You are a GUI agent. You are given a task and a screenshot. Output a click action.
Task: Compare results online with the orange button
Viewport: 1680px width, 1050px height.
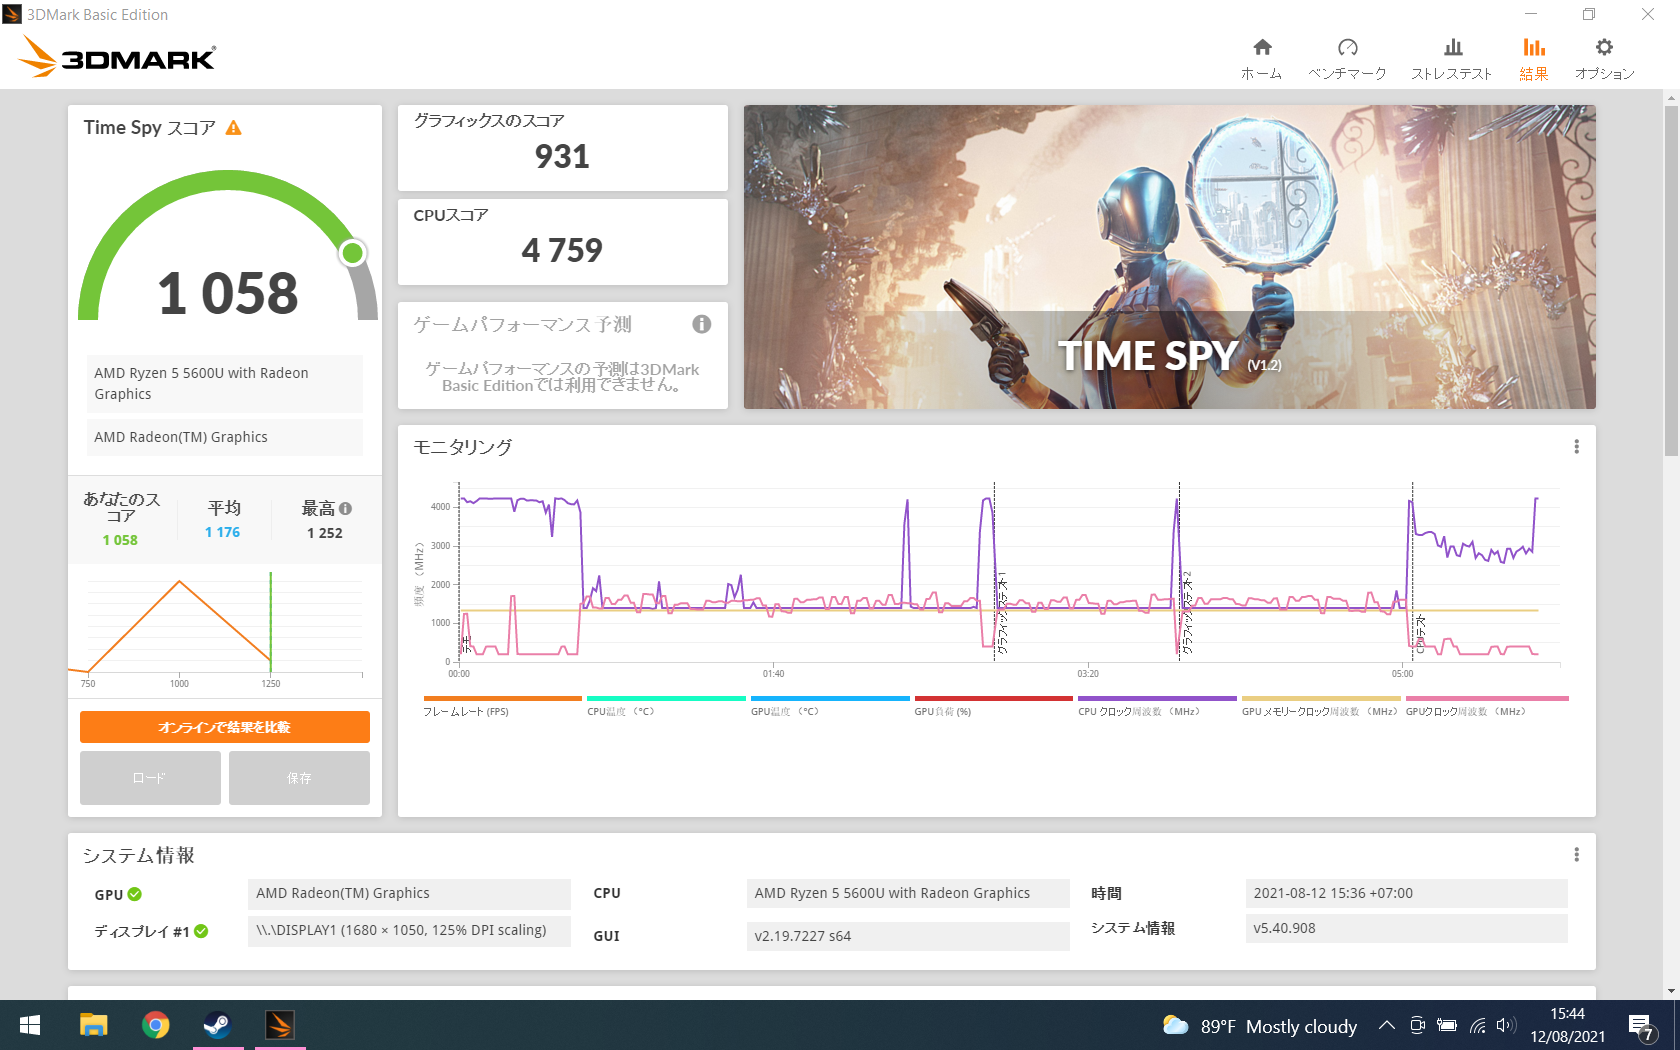point(225,727)
